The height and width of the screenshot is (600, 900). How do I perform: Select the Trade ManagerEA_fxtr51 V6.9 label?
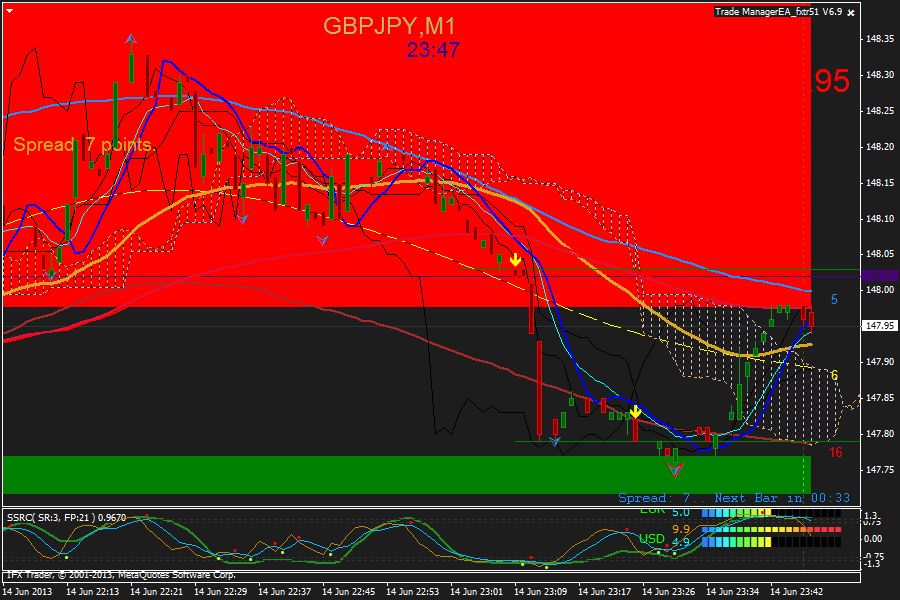(x=778, y=11)
